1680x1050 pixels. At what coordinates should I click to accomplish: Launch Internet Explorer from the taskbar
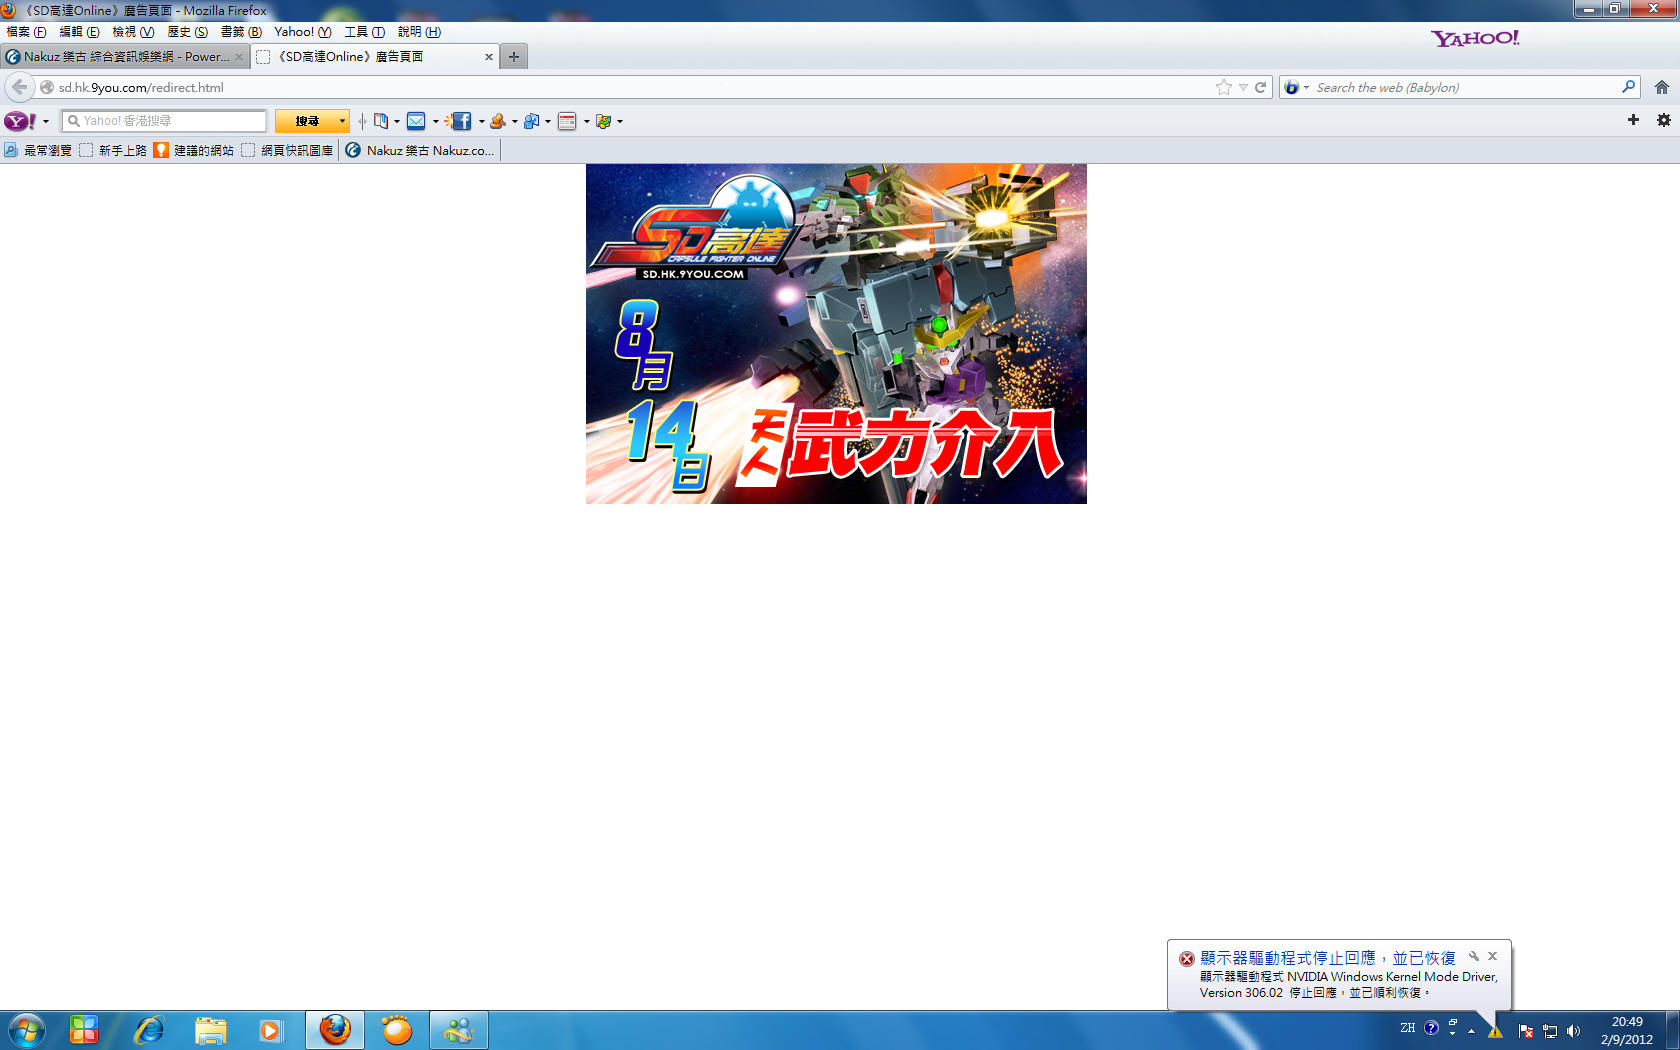149,1030
